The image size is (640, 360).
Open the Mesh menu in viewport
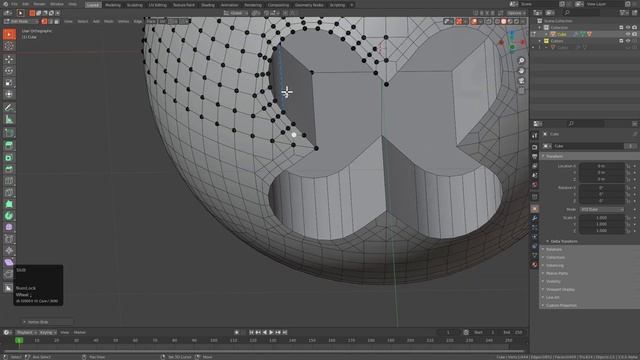109,21
